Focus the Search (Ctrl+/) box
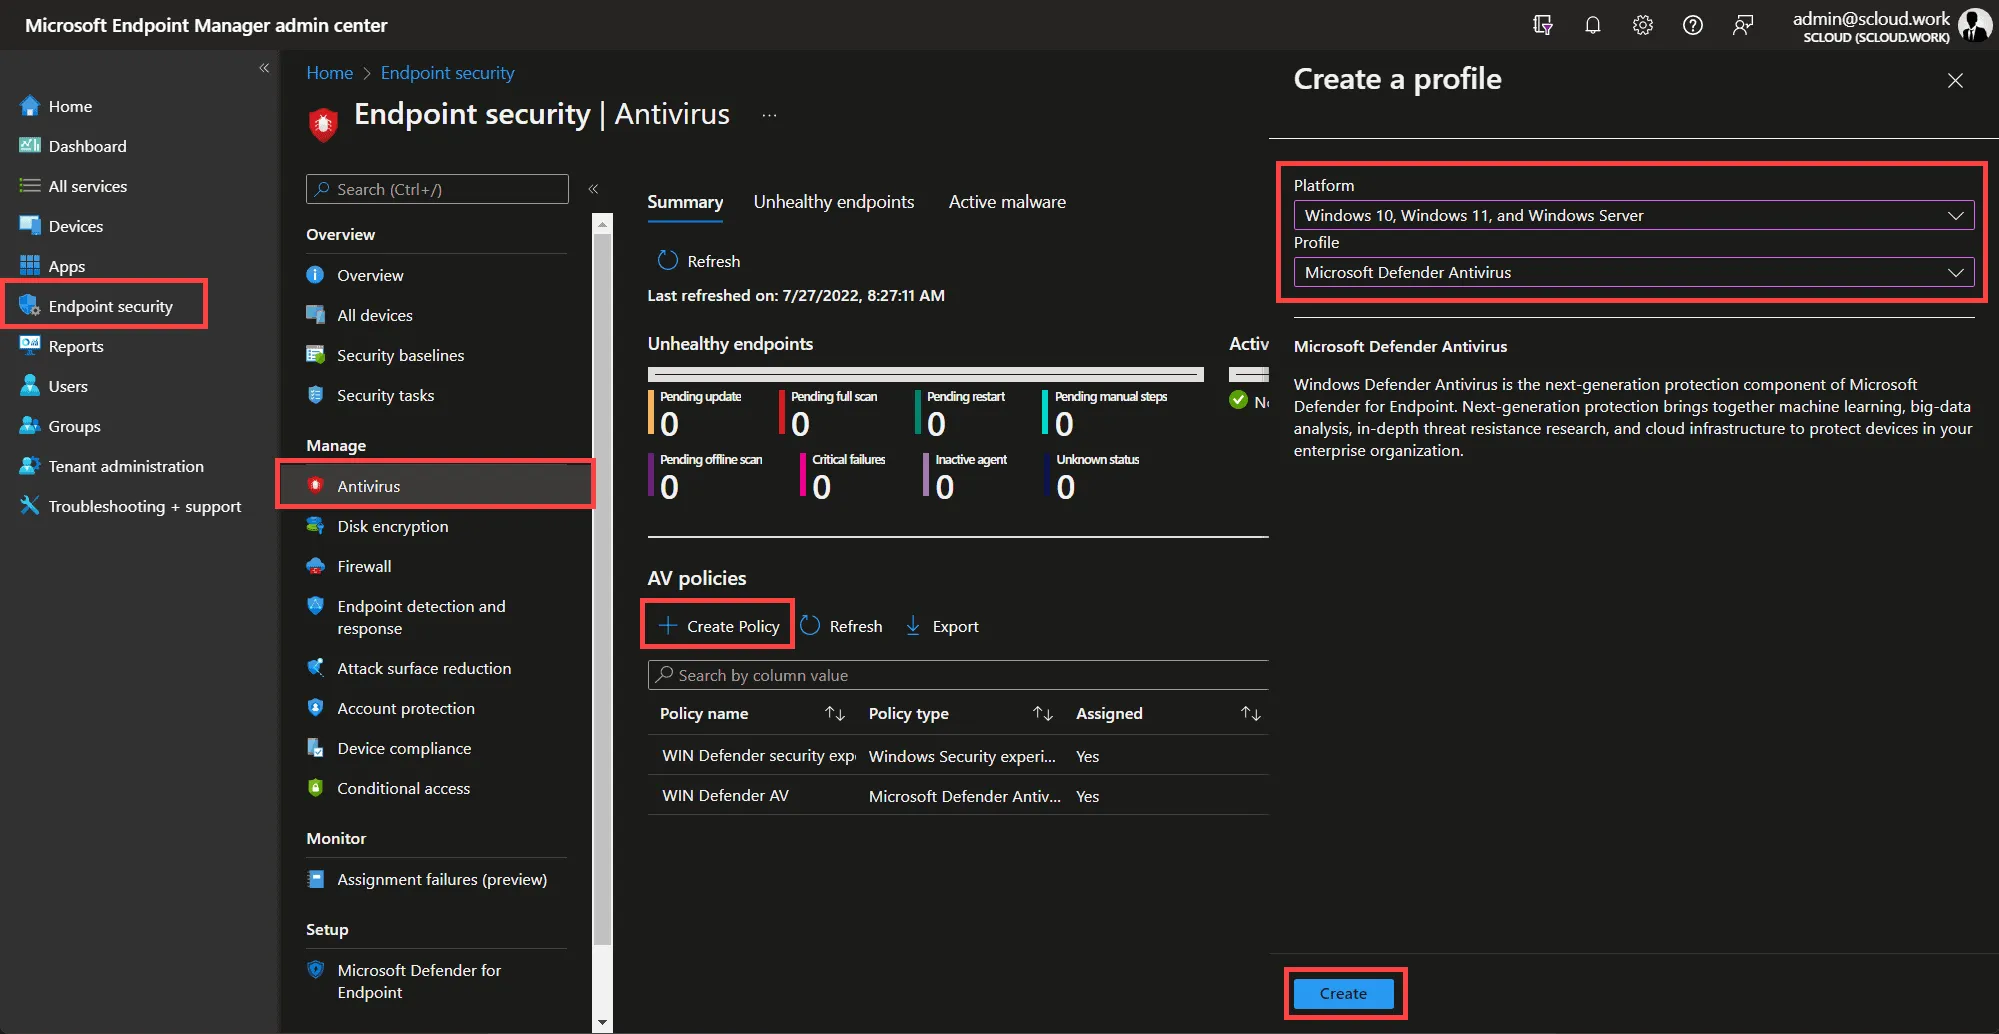Viewport: 1999px width, 1034px height. (x=437, y=189)
